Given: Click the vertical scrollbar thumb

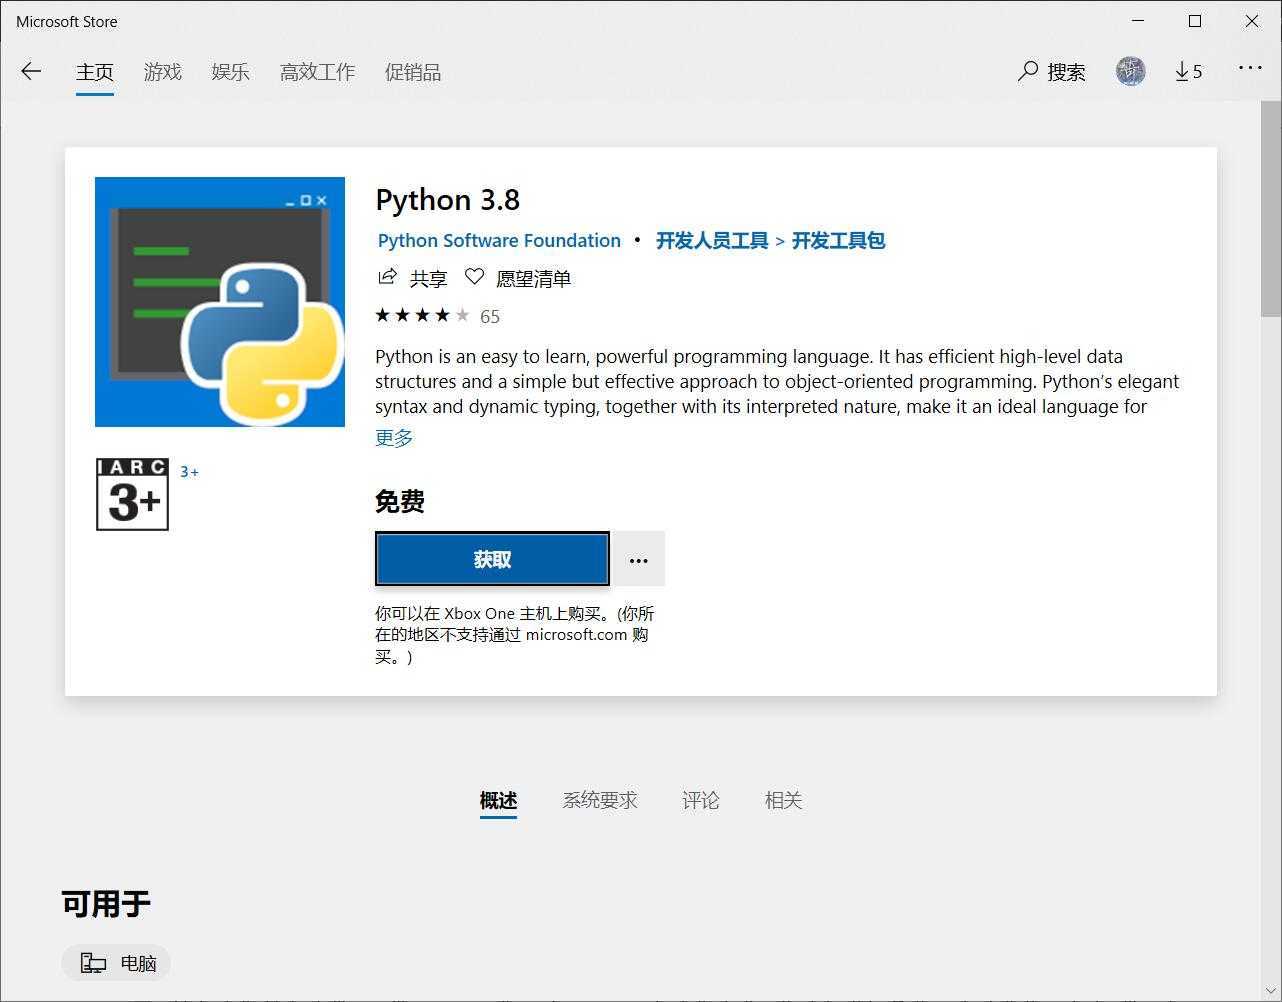Looking at the screenshot, I should pyautogui.click(x=1271, y=208).
